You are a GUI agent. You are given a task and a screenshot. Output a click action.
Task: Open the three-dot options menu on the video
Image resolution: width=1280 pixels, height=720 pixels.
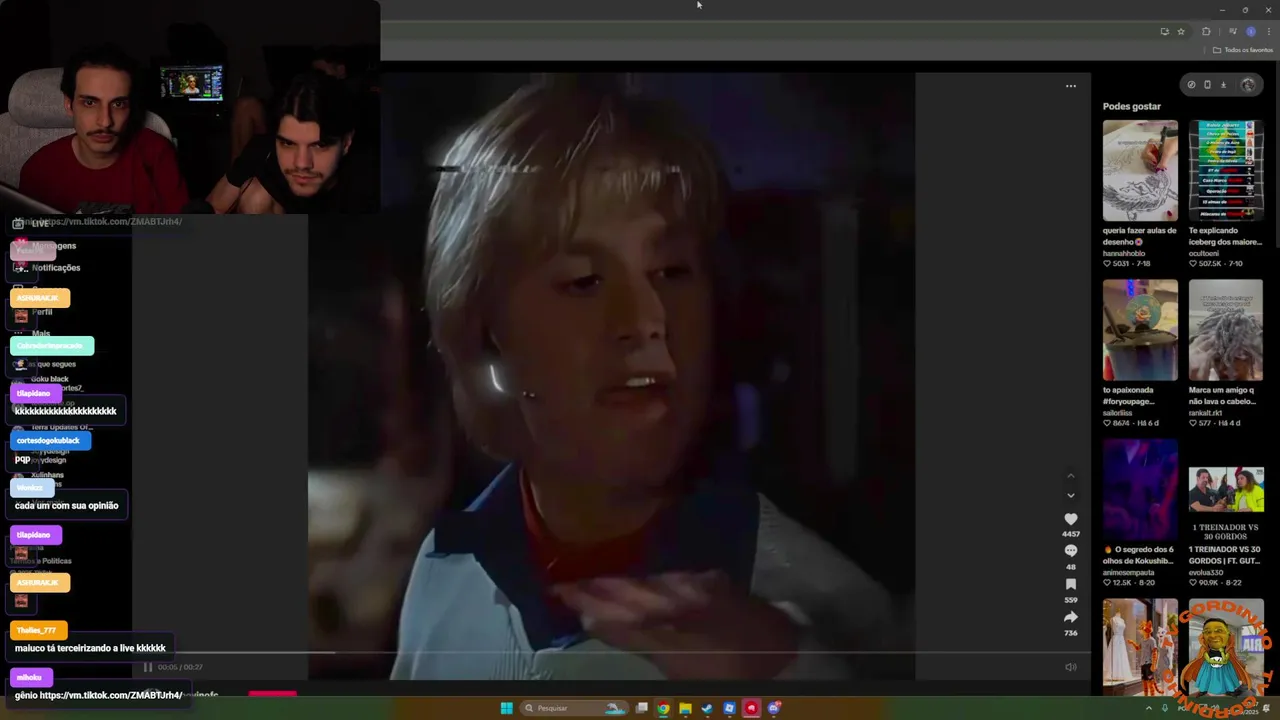click(1070, 86)
